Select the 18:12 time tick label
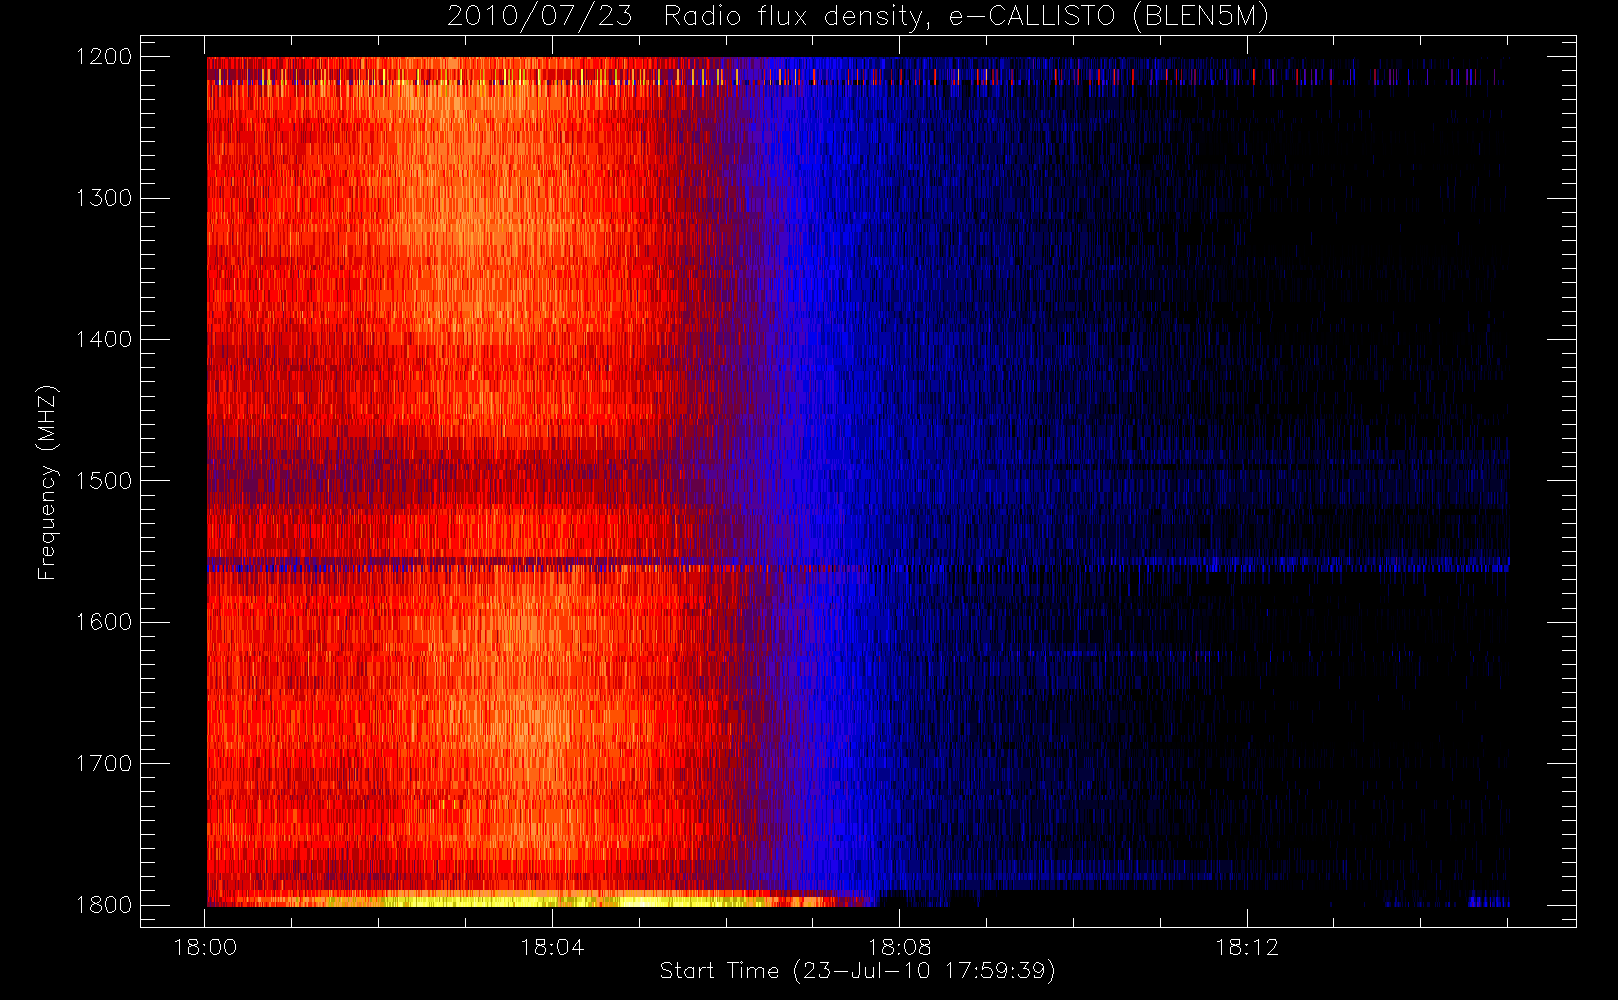1618x1000 pixels. pyautogui.click(x=1247, y=947)
